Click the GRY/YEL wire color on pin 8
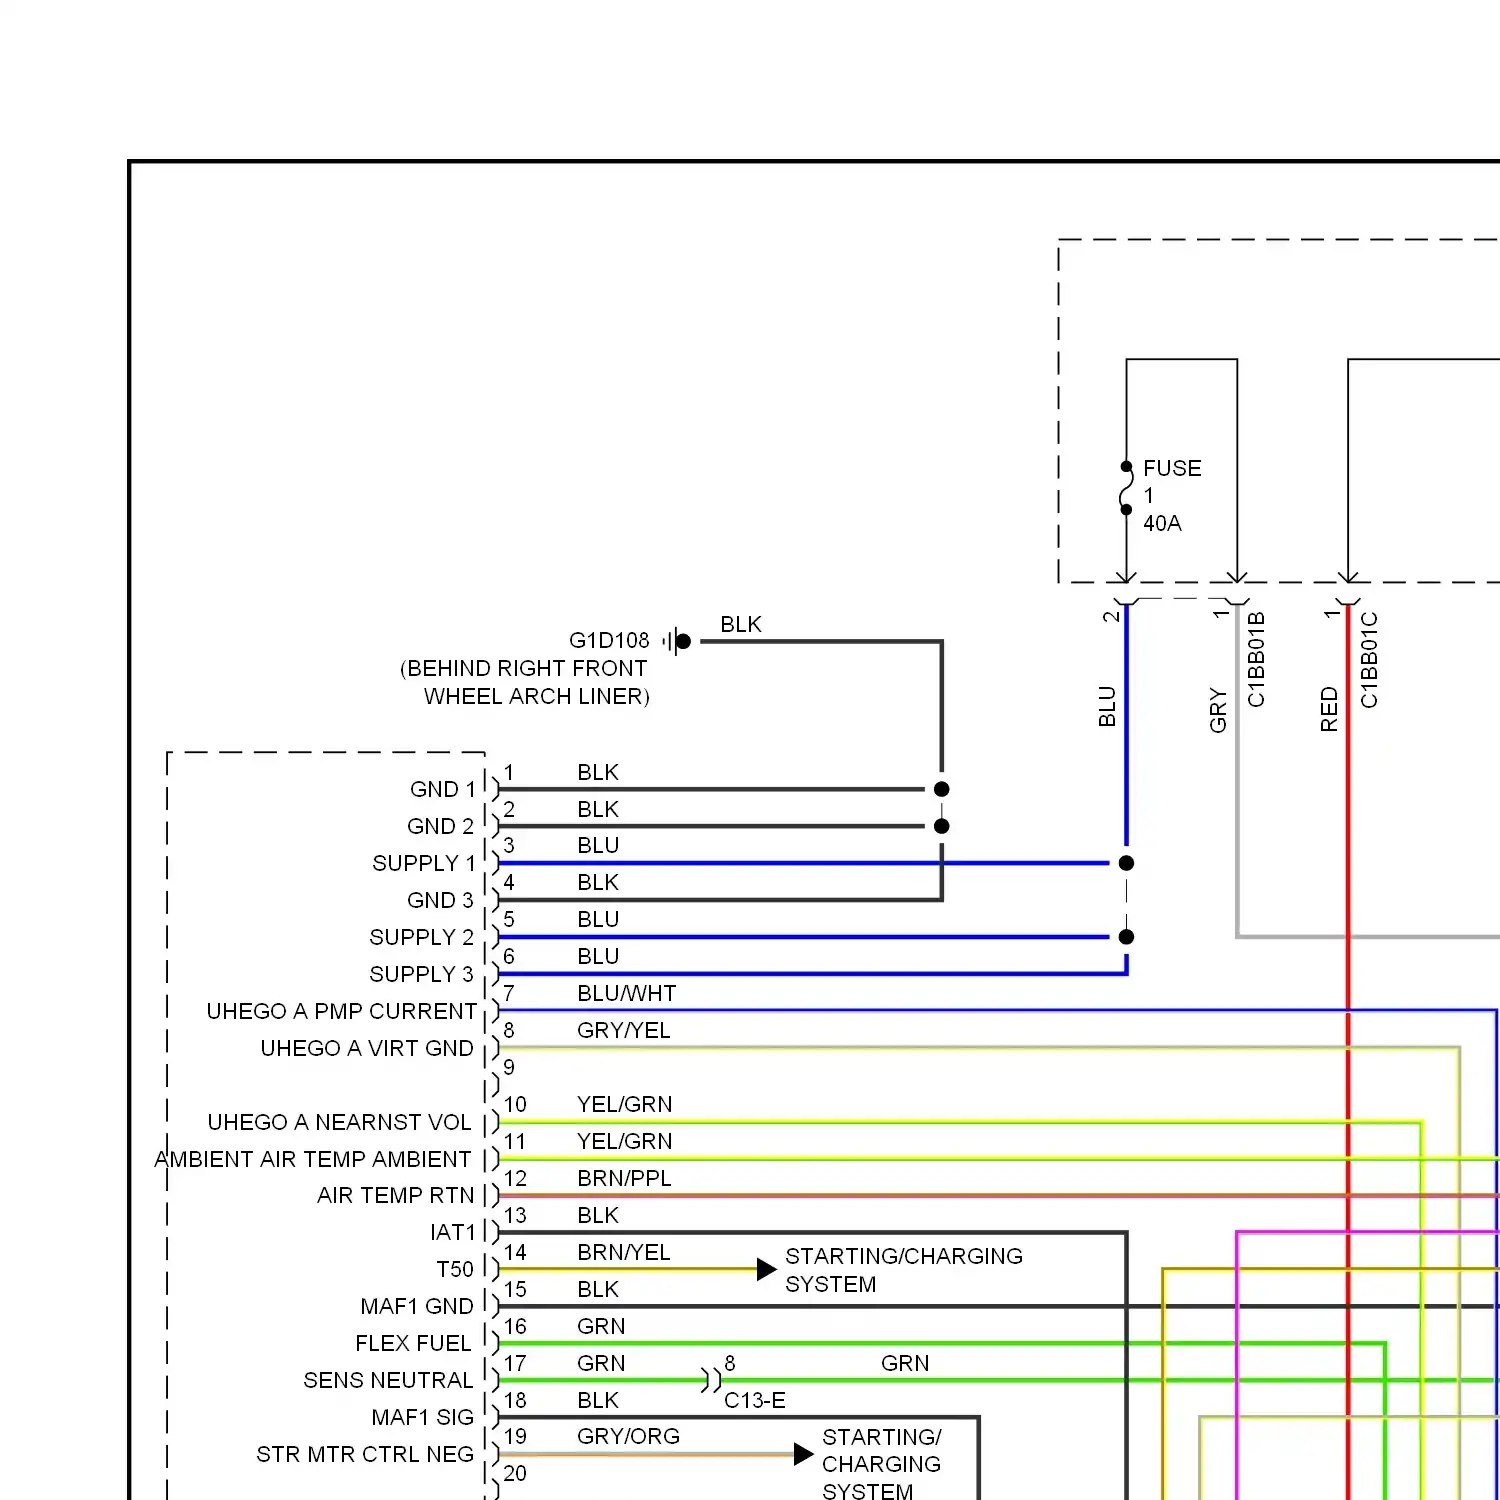 624,1030
